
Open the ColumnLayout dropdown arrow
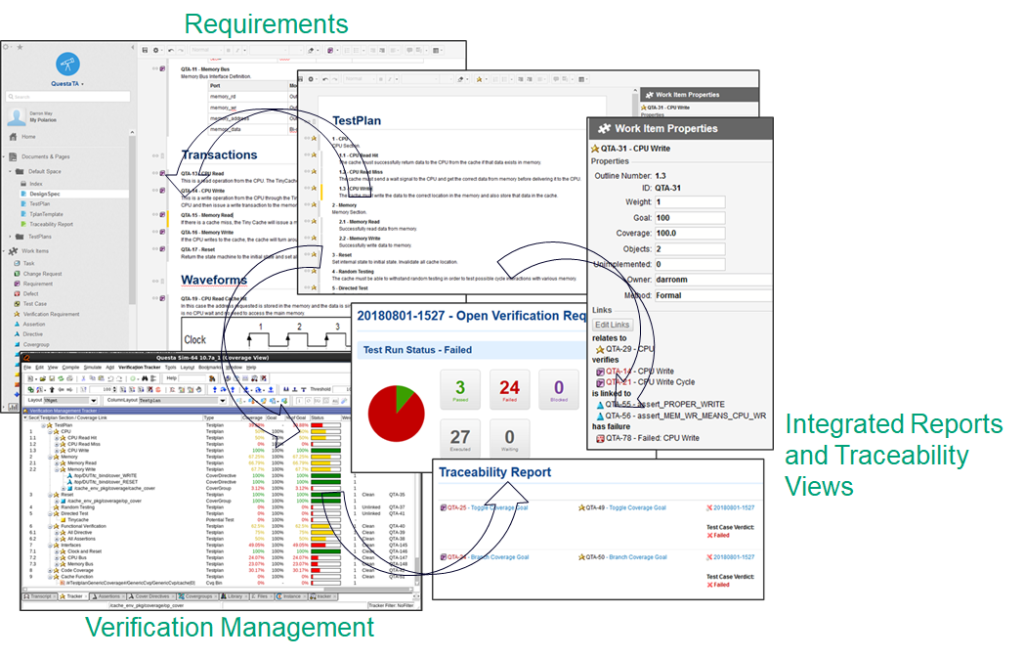click(x=223, y=400)
